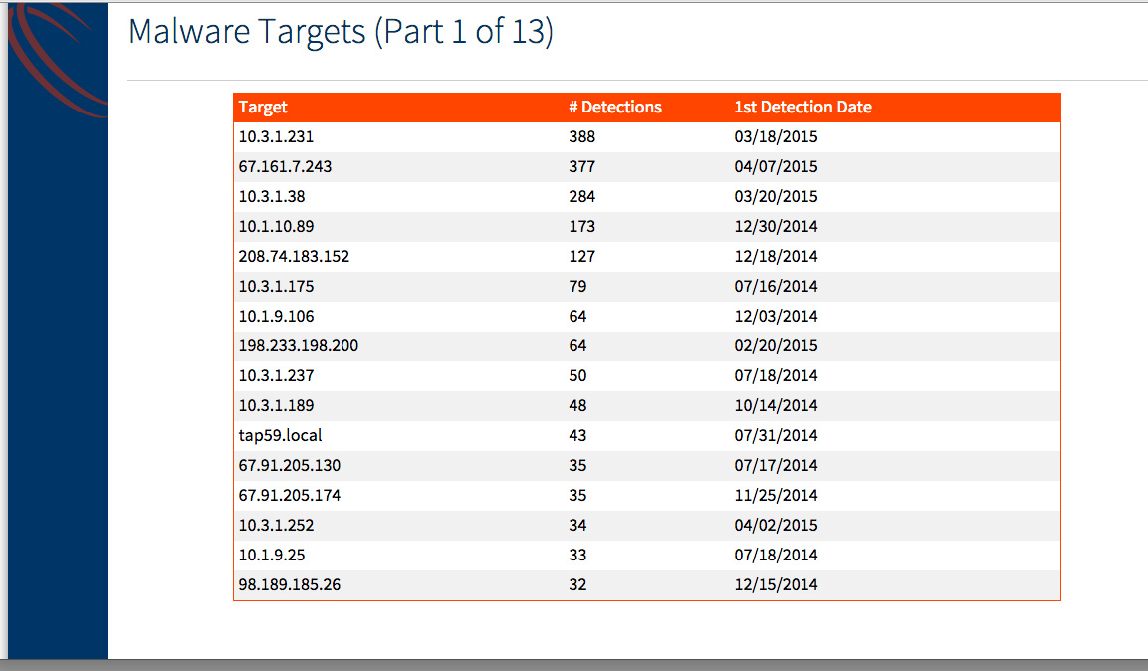Click the date 02/20/2015
1148x671 pixels.
(x=775, y=345)
